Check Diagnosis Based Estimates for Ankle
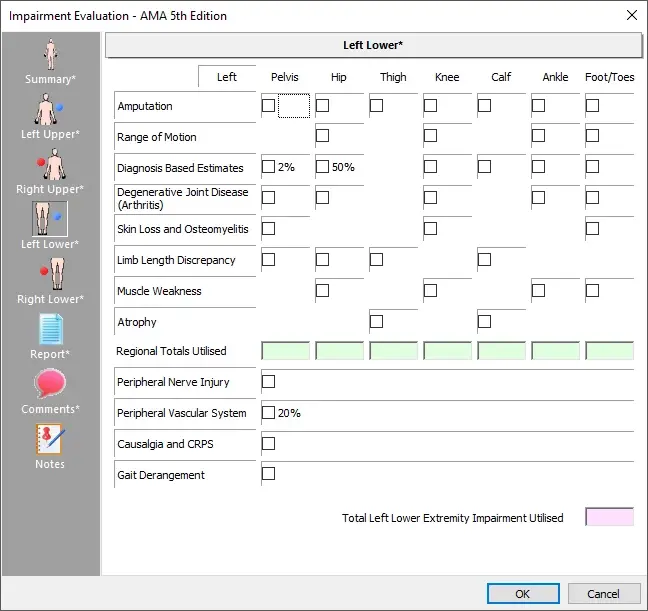This screenshot has width=648, height=611. pyautogui.click(x=538, y=167)
